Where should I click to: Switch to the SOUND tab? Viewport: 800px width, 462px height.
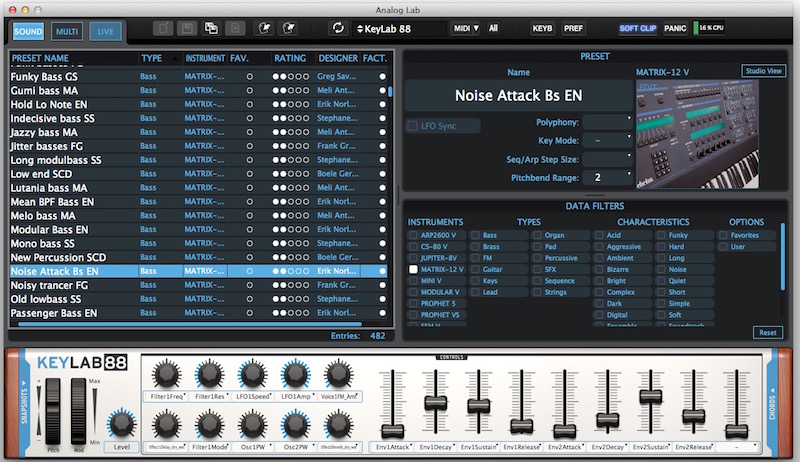tap(28, 32)
